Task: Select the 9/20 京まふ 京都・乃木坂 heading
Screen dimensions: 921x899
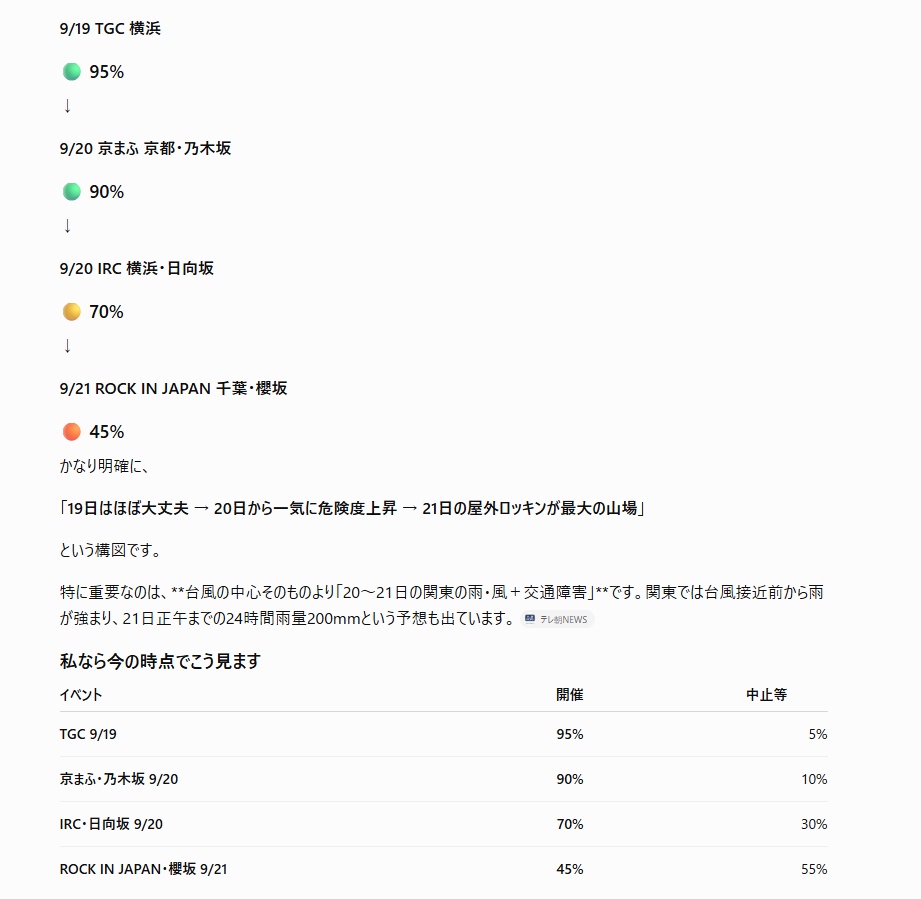Action: tap(145, 148)
